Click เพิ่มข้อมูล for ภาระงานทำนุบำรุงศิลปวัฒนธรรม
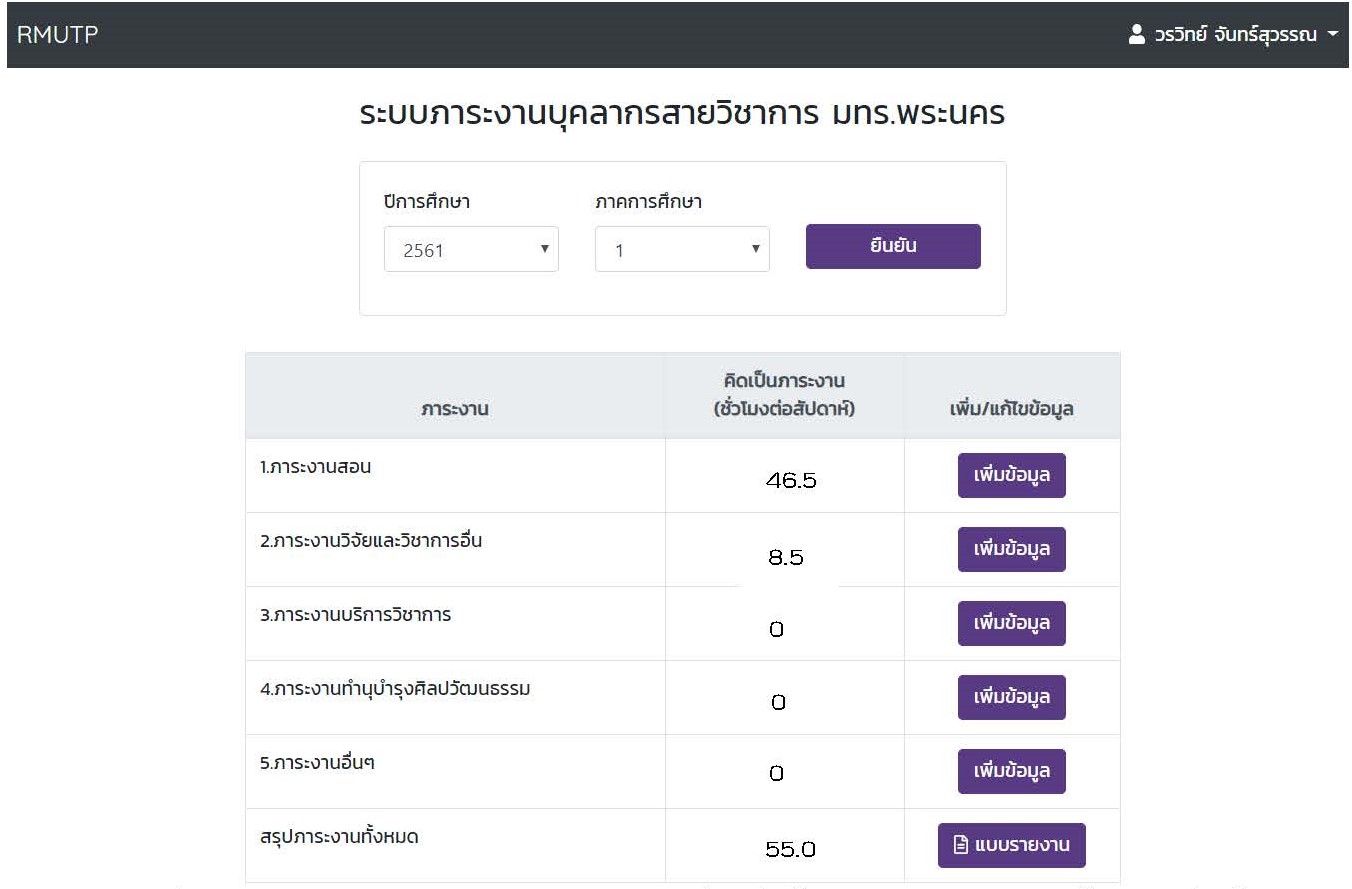Image resolution: width=1352 pixels, height=889 pixels. 1011,697
